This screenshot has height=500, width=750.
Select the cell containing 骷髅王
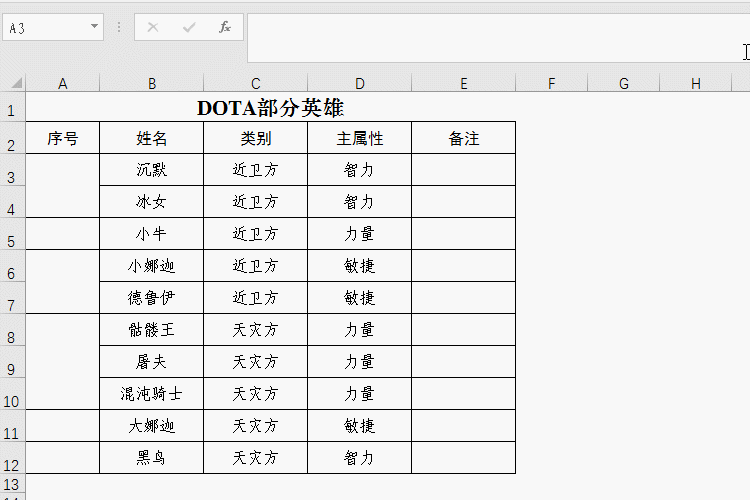152,330
